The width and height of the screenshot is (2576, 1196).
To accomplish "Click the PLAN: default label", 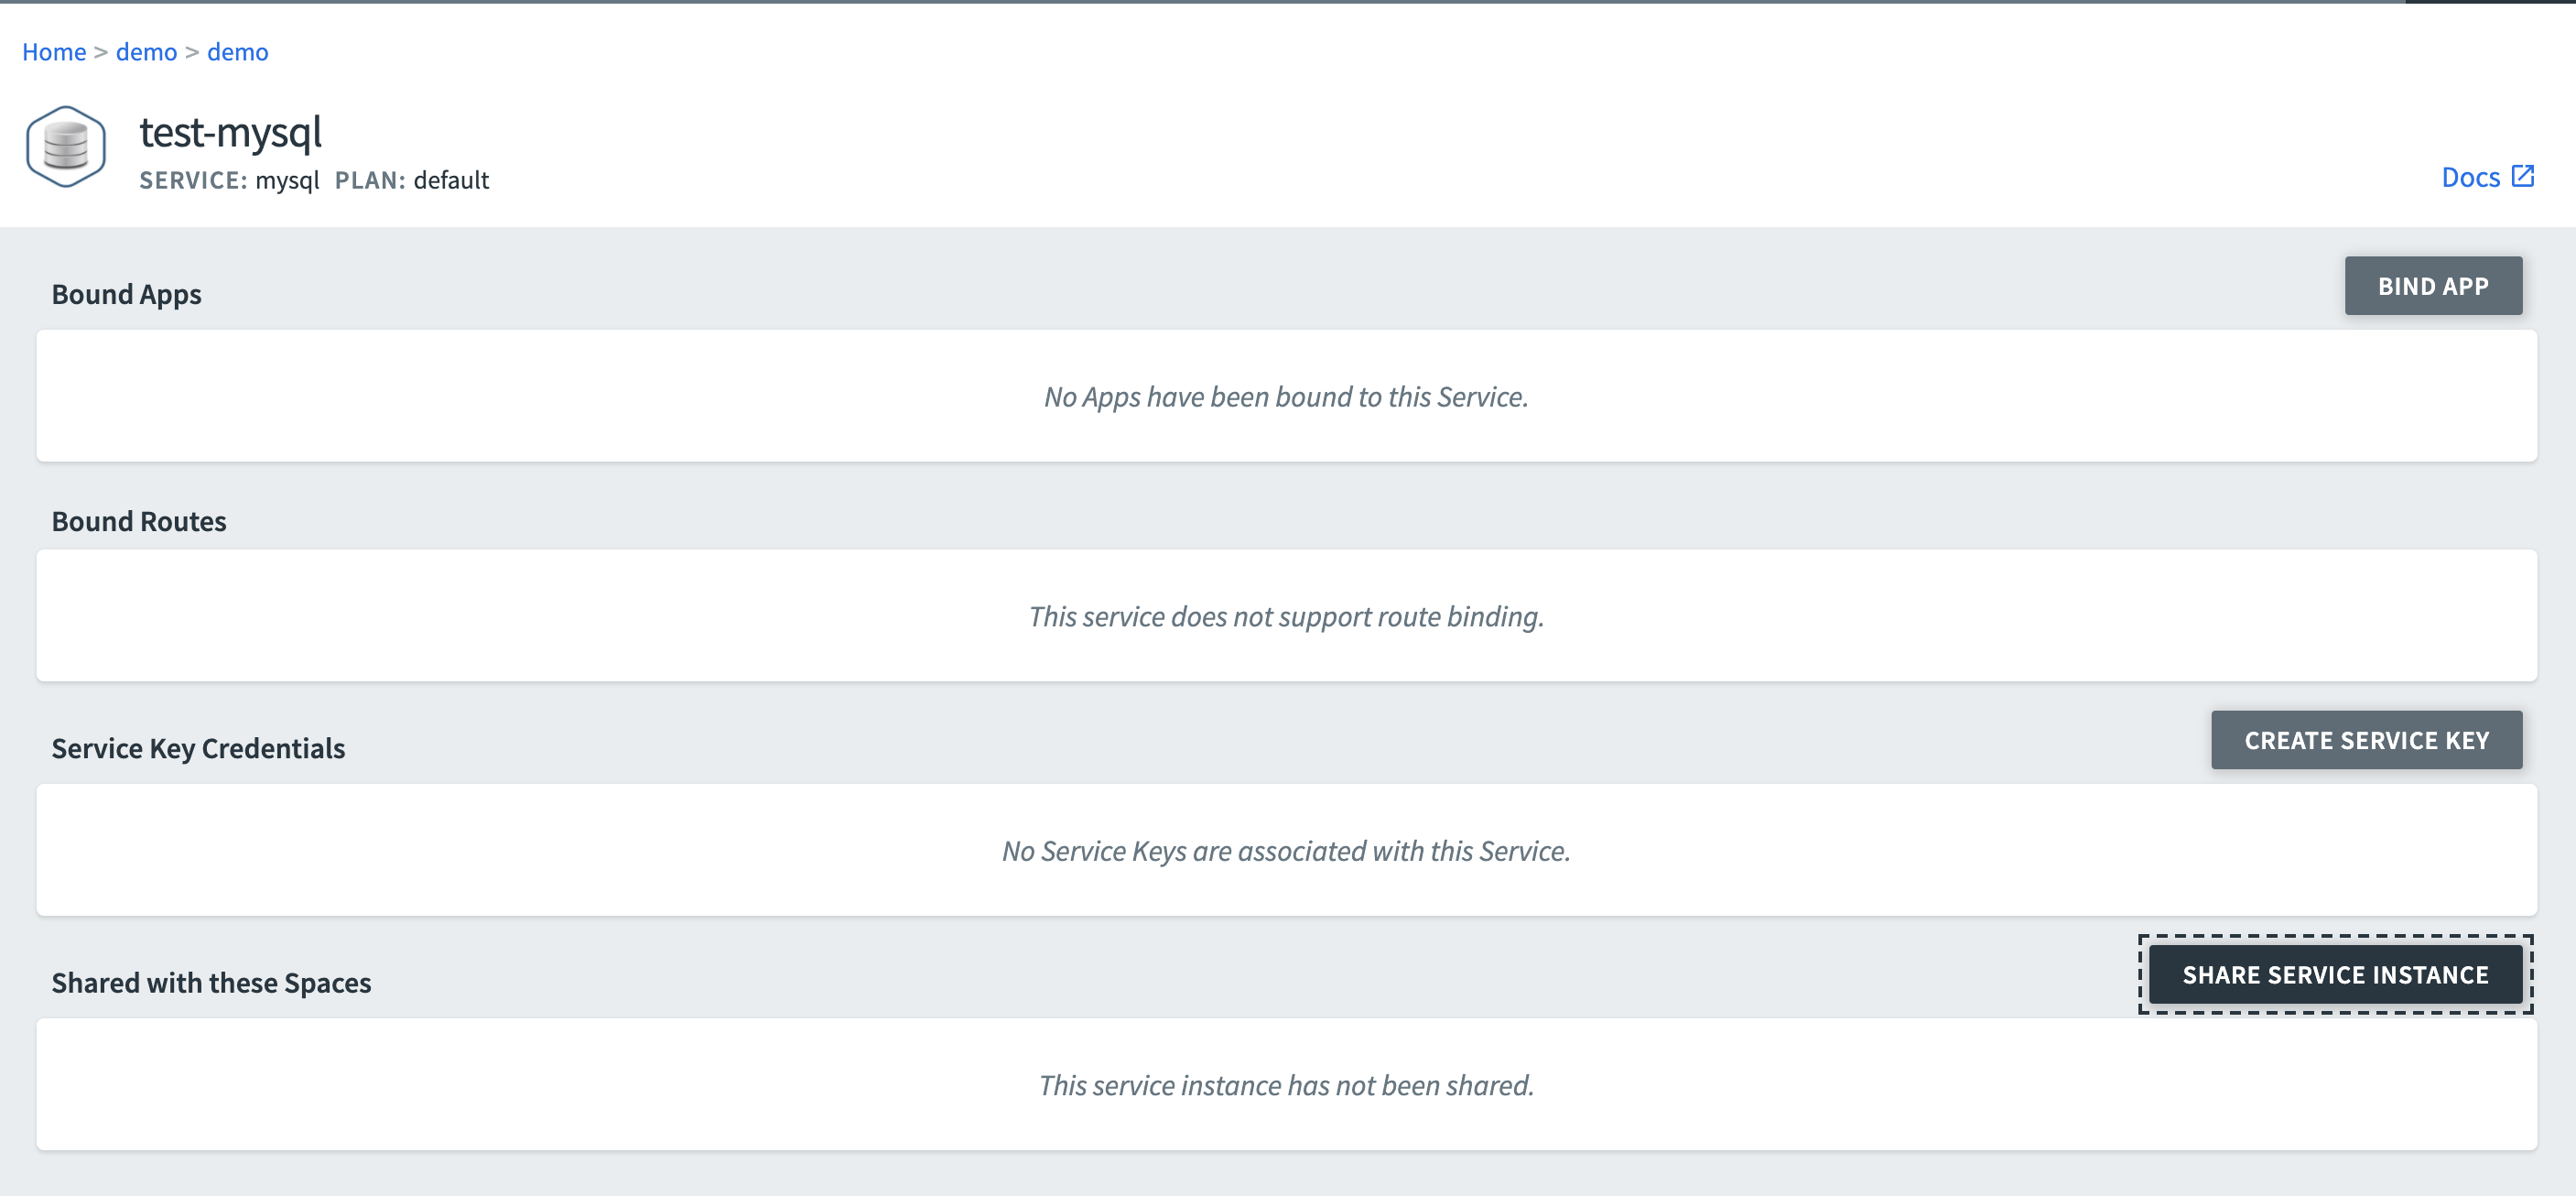I will (x=412, y=180).
